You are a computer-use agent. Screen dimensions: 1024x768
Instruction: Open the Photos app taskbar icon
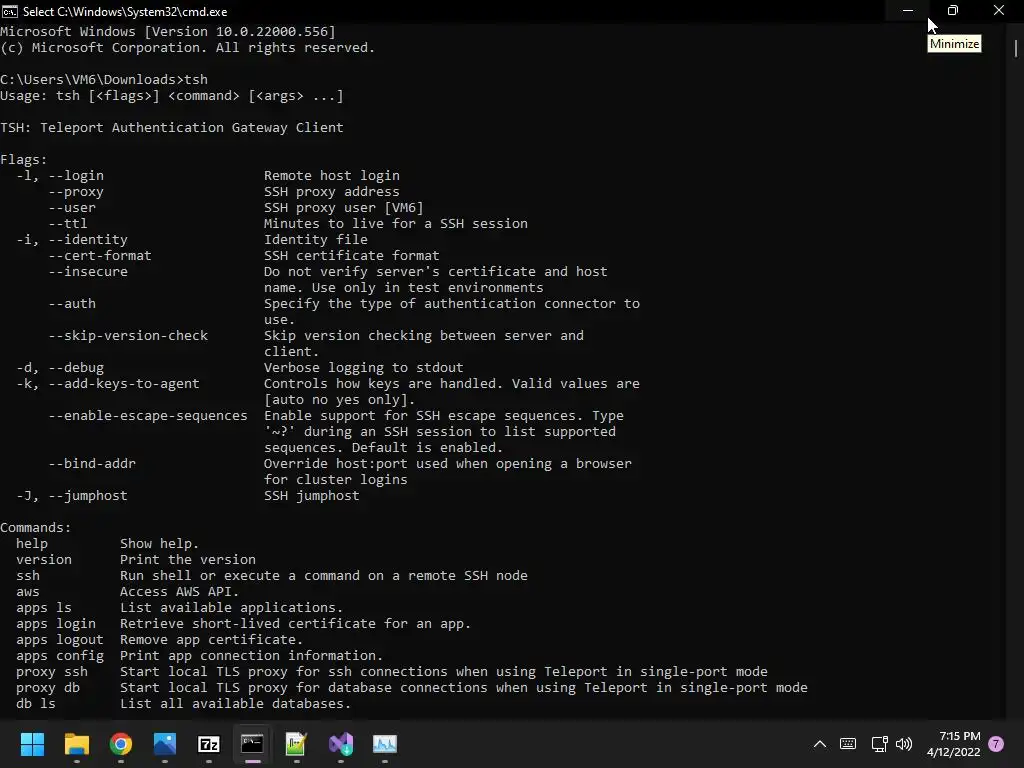coord(165,744)
